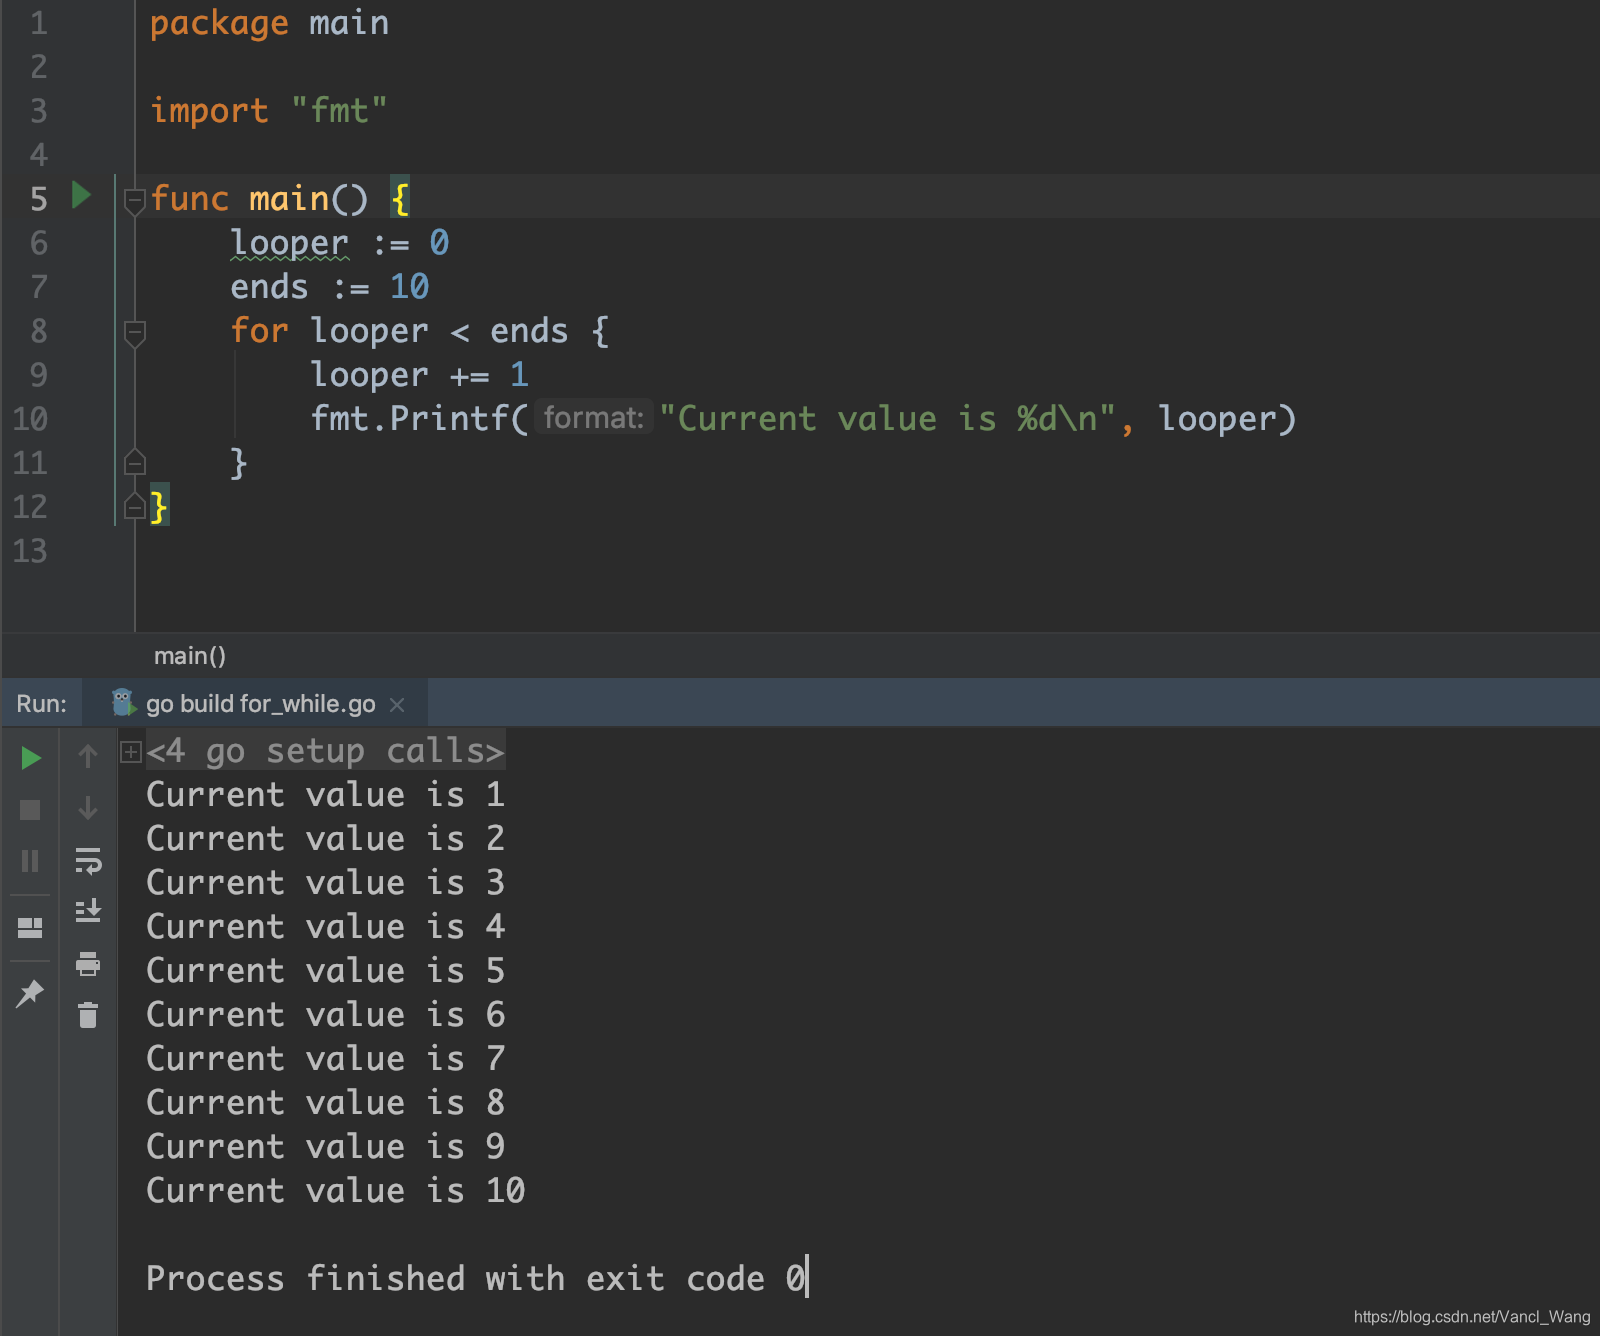Click the print icon in the Run panel
The width and height of the screenshot is (1600, 1336).
tap(88, 964)
